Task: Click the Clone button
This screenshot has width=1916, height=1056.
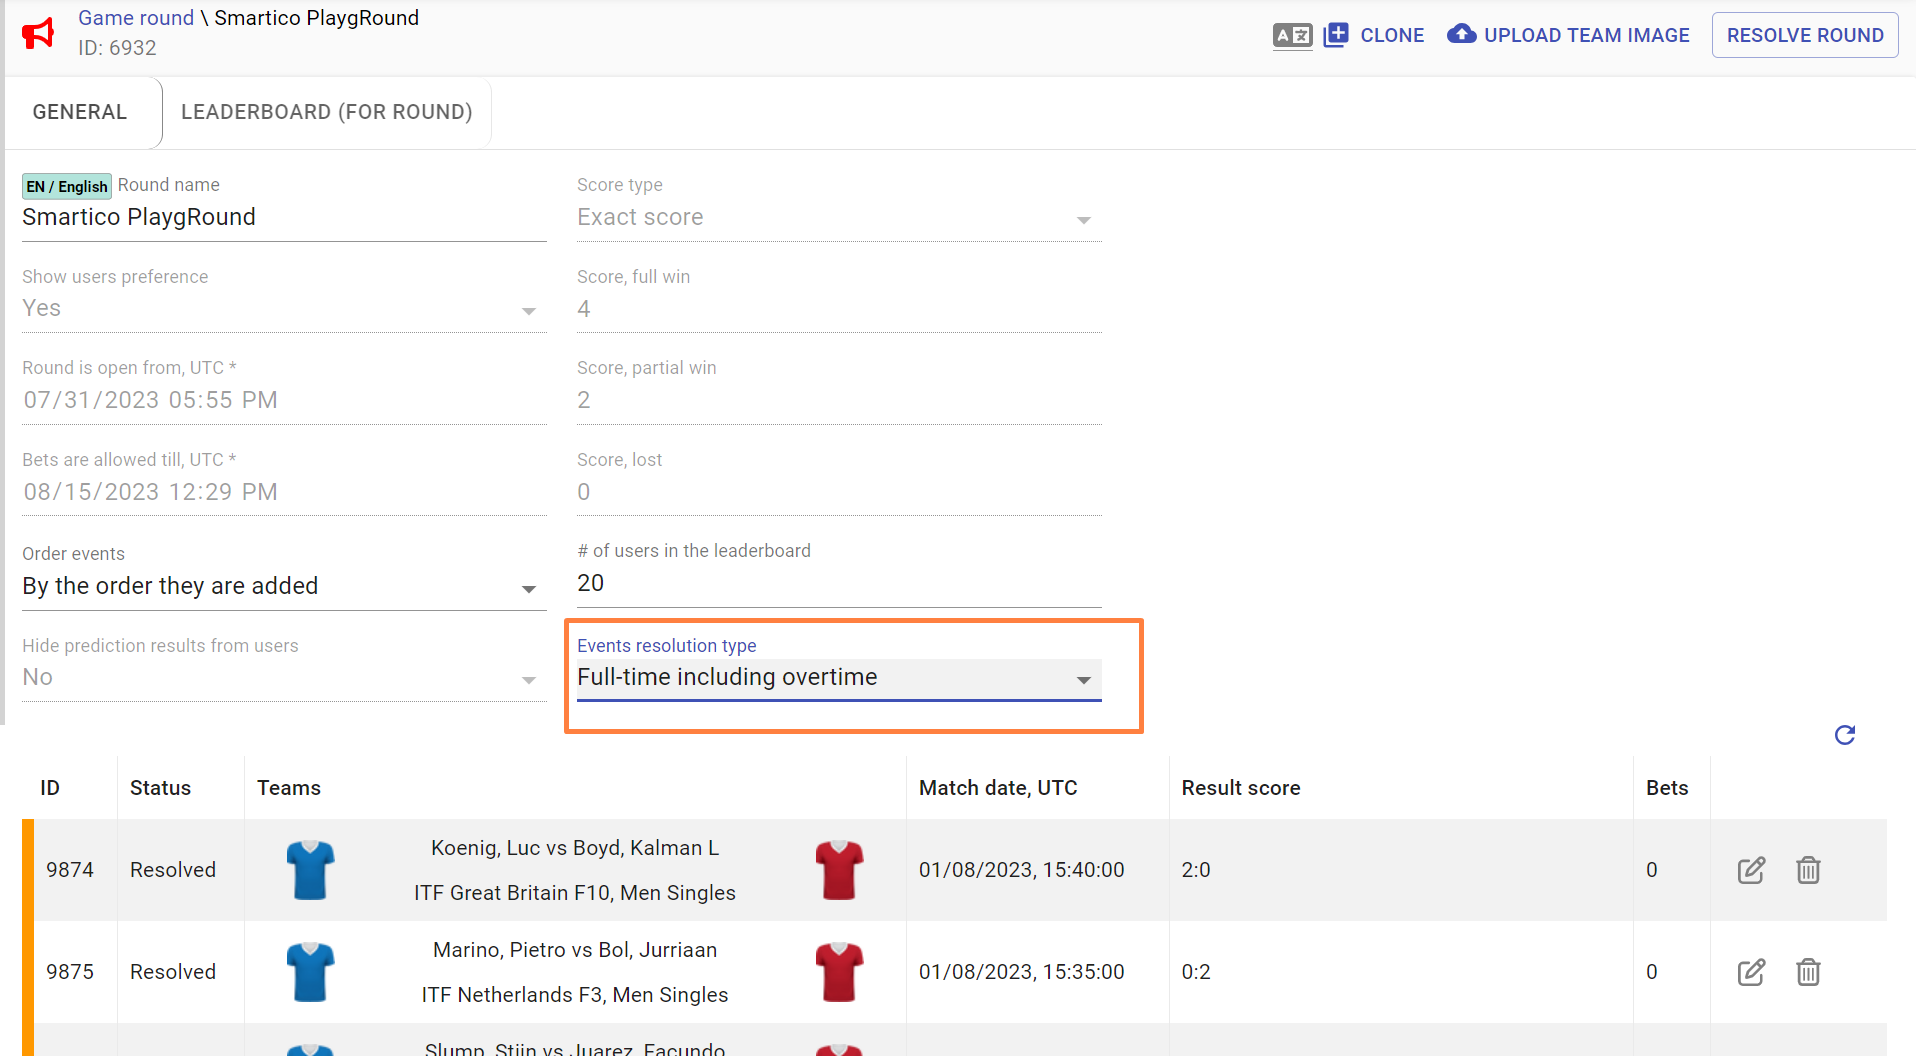Action: 1374,36
